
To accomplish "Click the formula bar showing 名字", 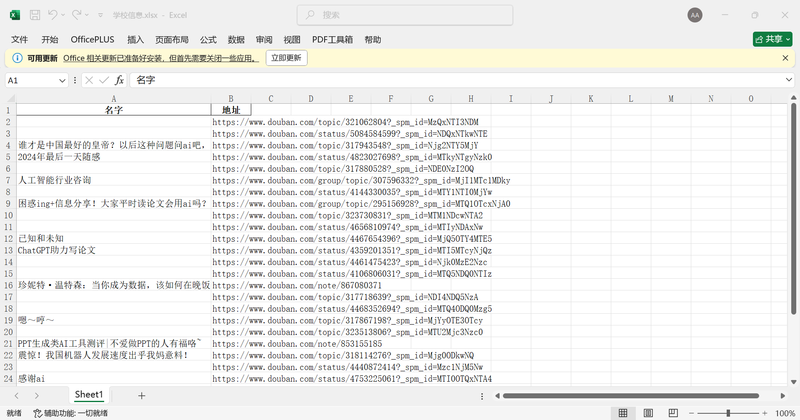I will (457, 80).
